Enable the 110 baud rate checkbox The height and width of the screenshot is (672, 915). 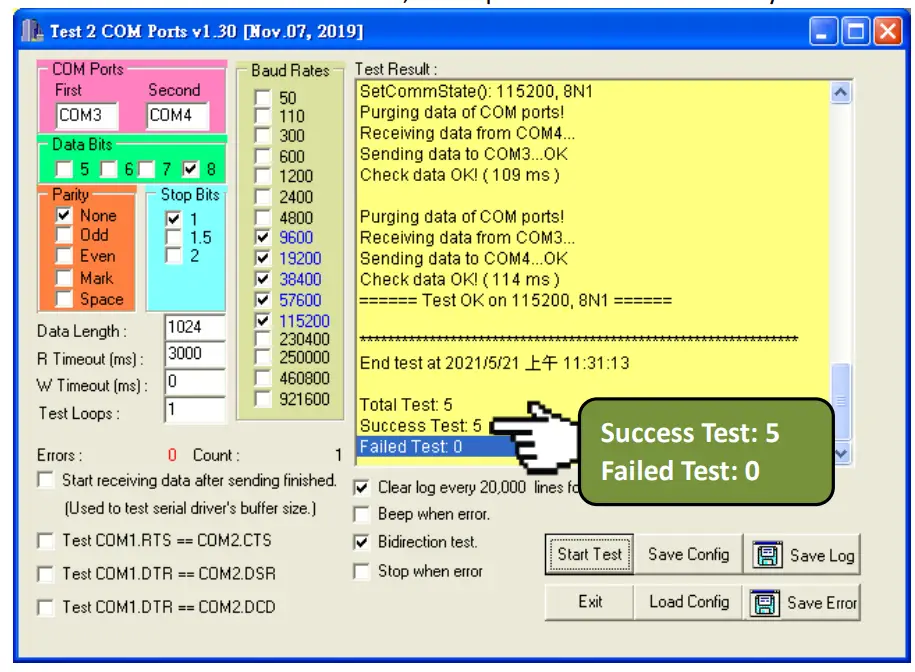click(263, 116)
